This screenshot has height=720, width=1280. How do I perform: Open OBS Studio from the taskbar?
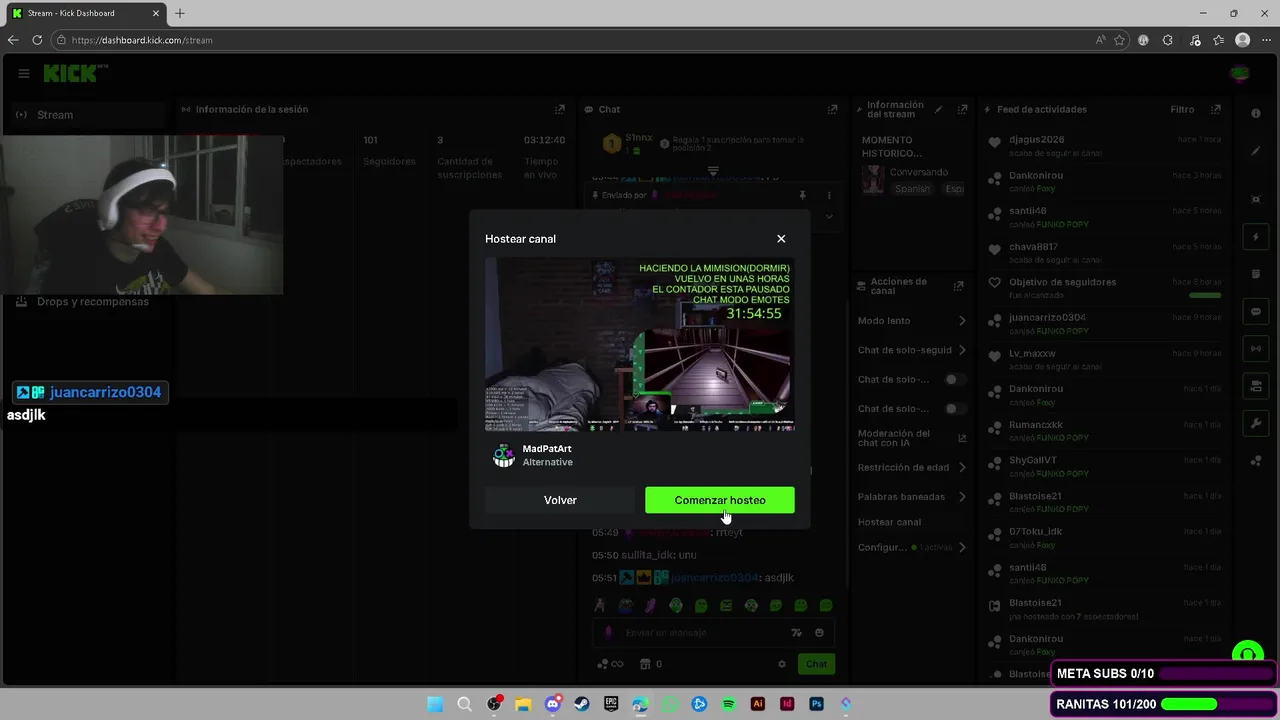(x=494, y=704)
